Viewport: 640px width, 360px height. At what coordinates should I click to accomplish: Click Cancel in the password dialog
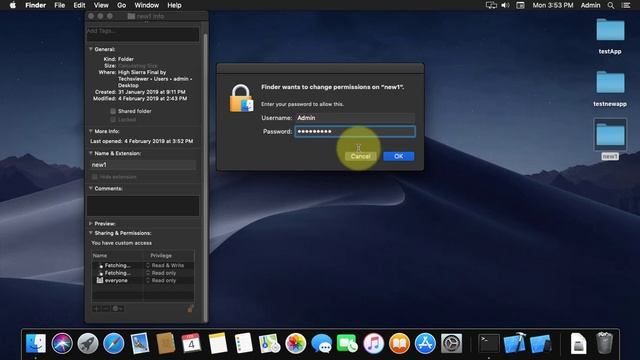(x=360, y=156)
